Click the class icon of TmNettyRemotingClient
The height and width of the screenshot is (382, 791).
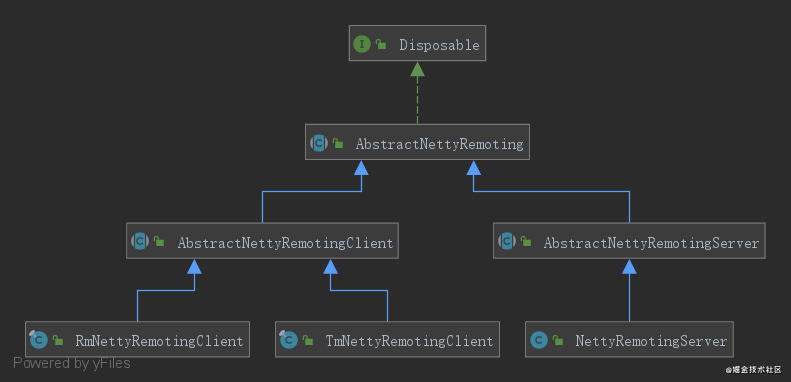click(289, 340)
